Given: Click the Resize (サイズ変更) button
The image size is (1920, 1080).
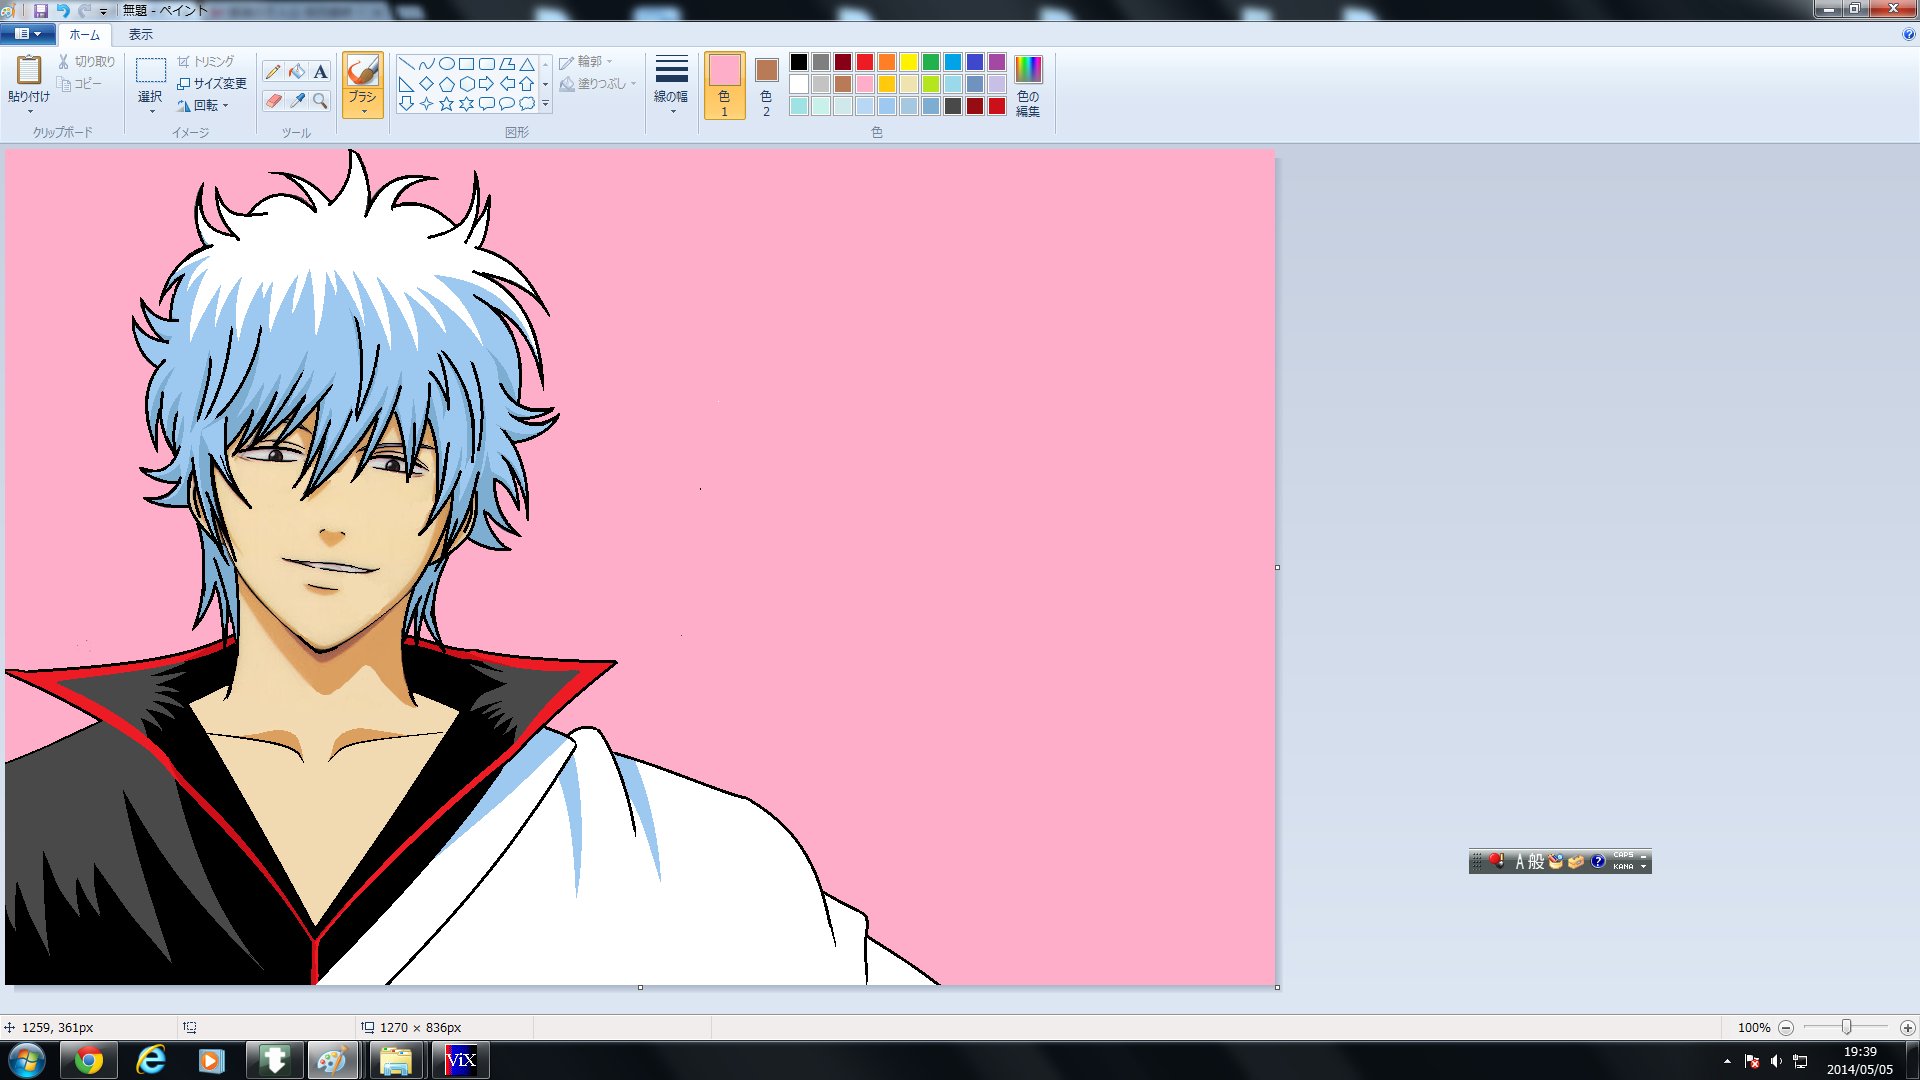Looking at the screenshot, I should point(212,83).
